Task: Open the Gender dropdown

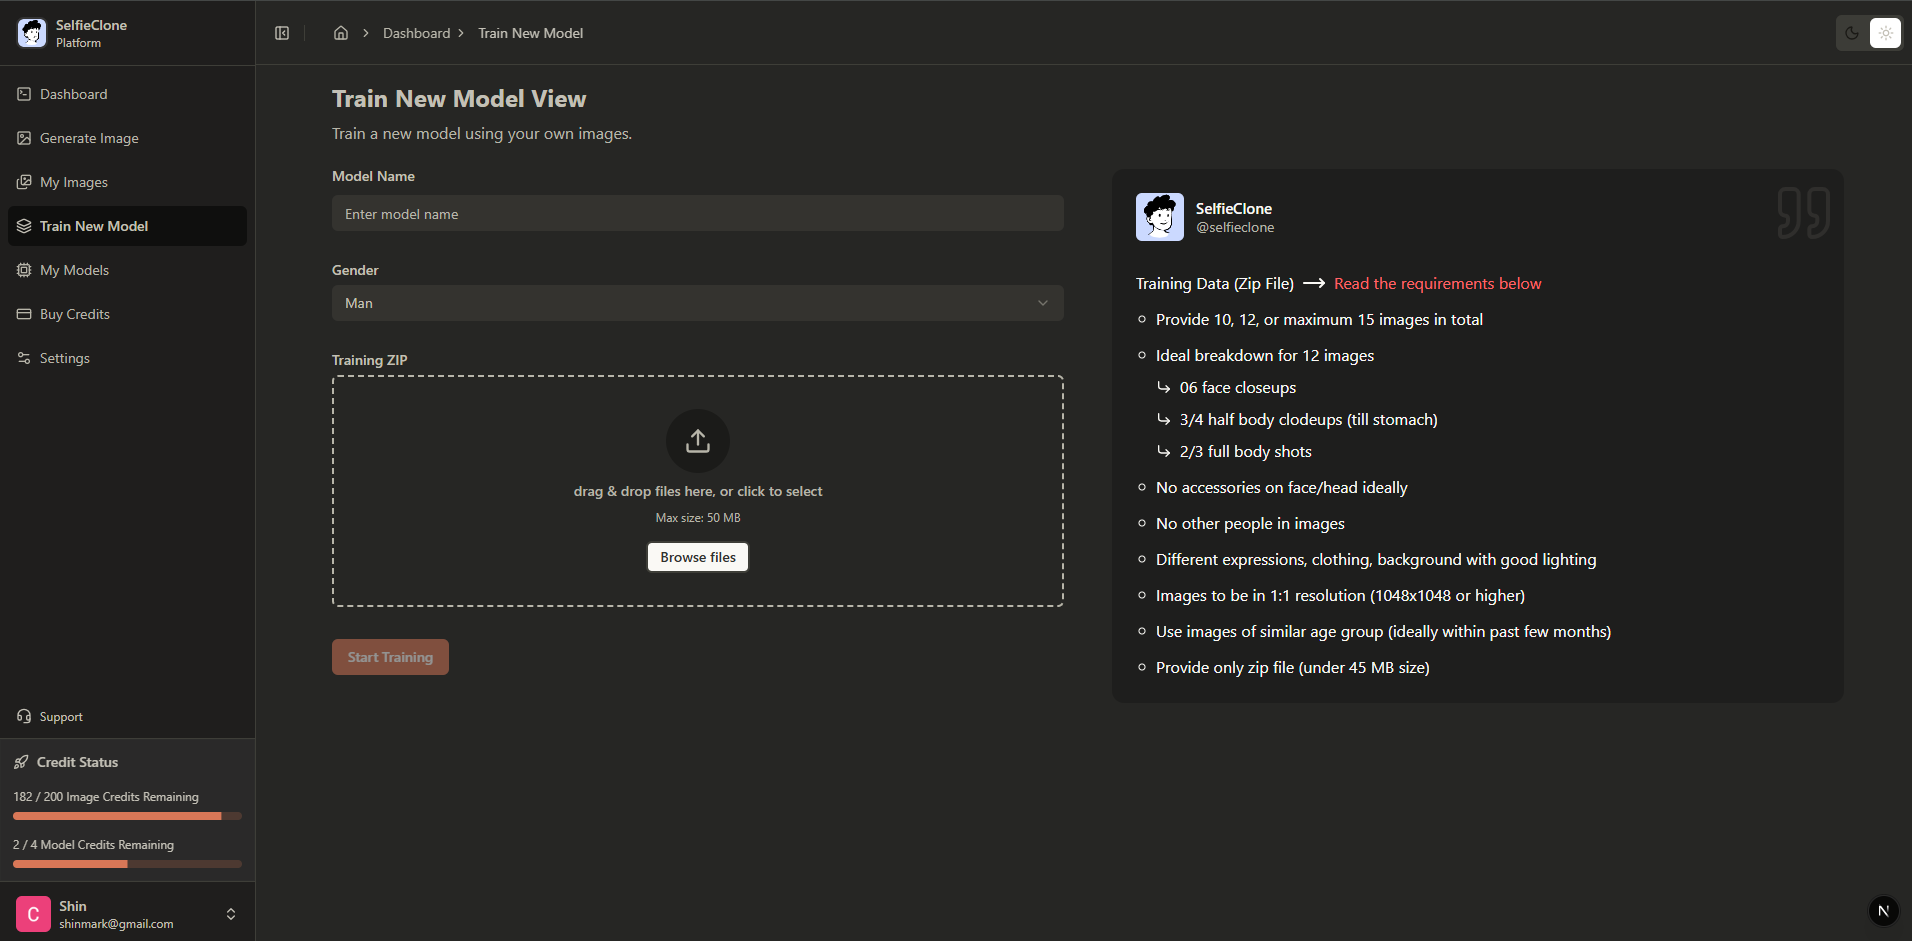Action: tap(697, 303)
